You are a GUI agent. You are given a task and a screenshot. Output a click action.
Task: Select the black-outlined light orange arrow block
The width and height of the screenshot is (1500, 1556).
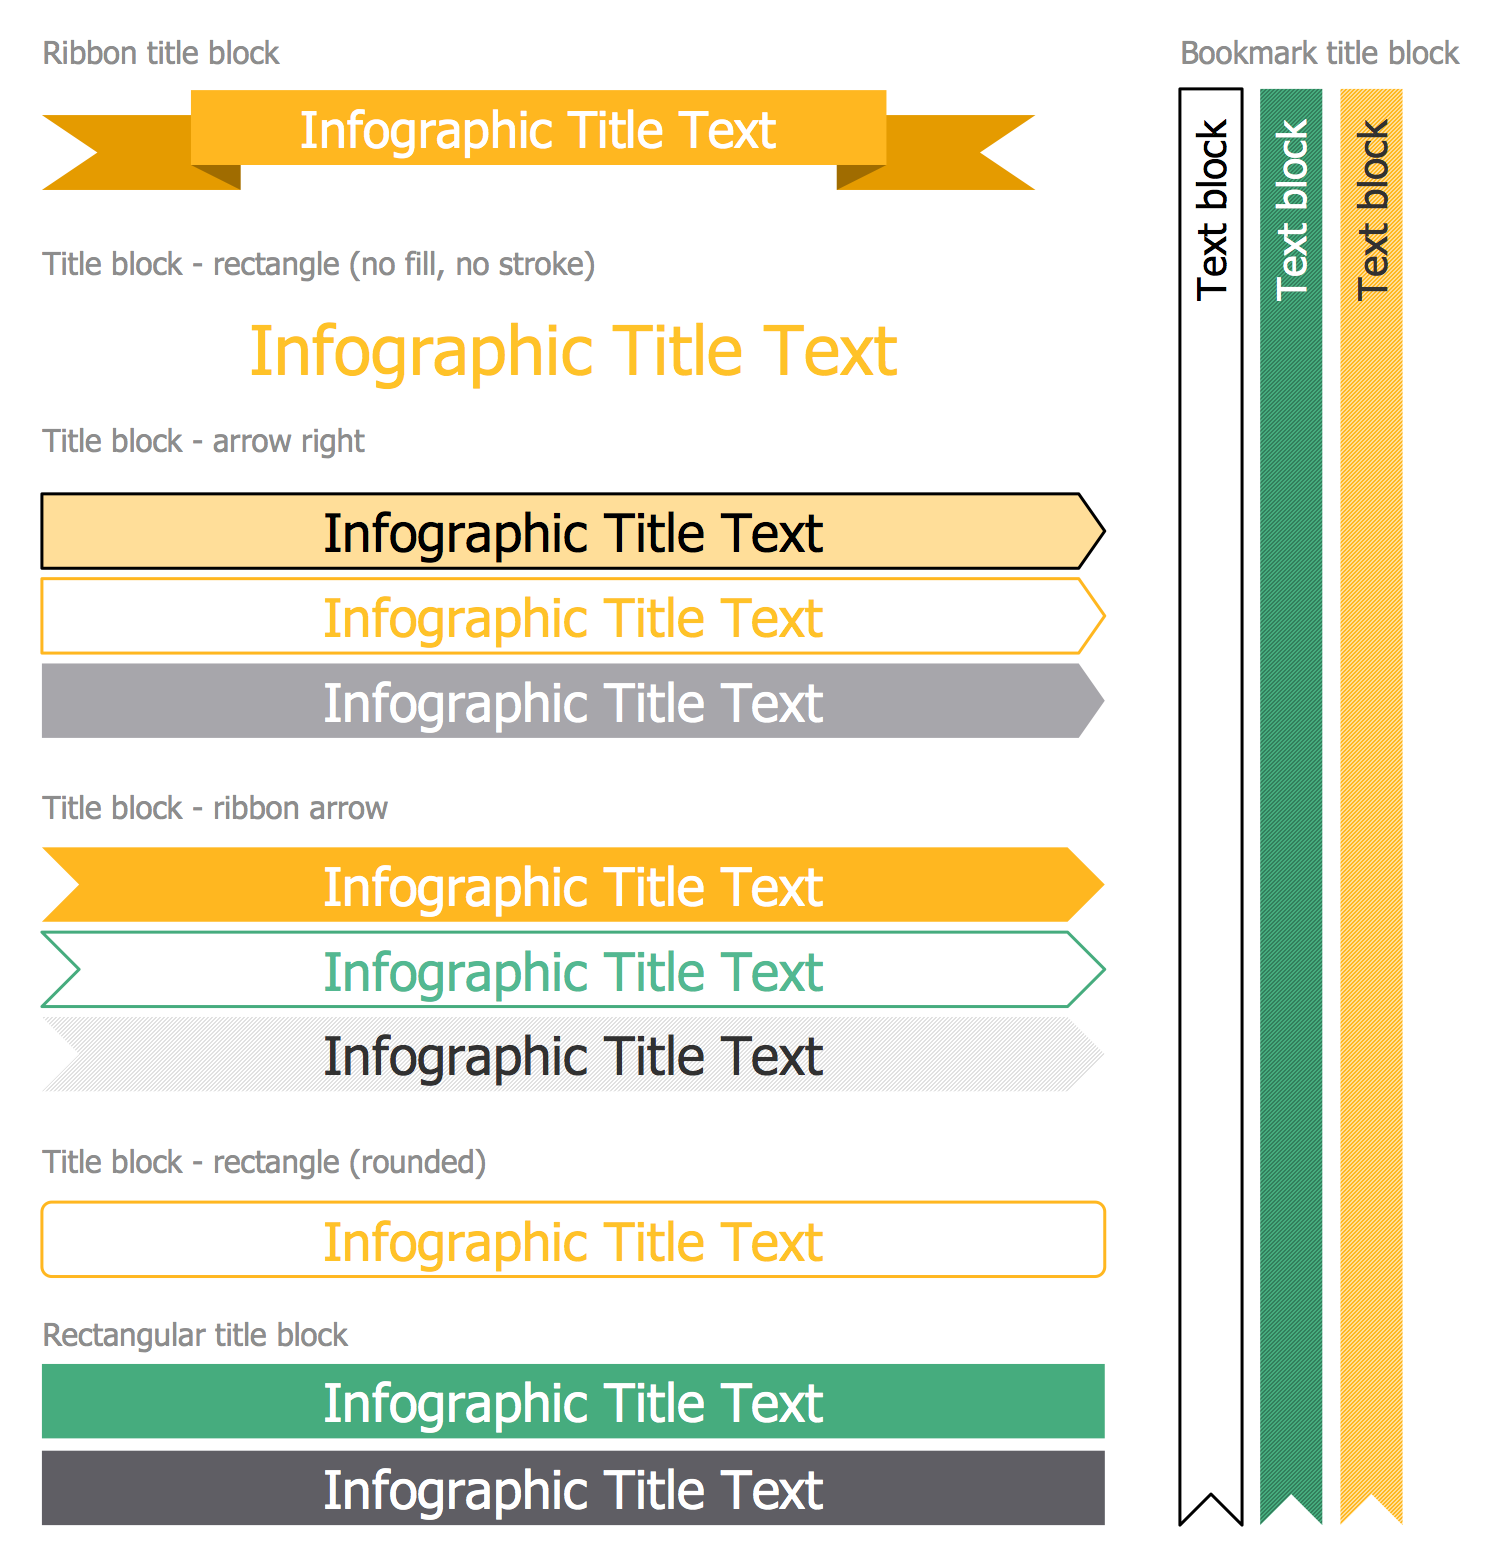tap(573, 532)
